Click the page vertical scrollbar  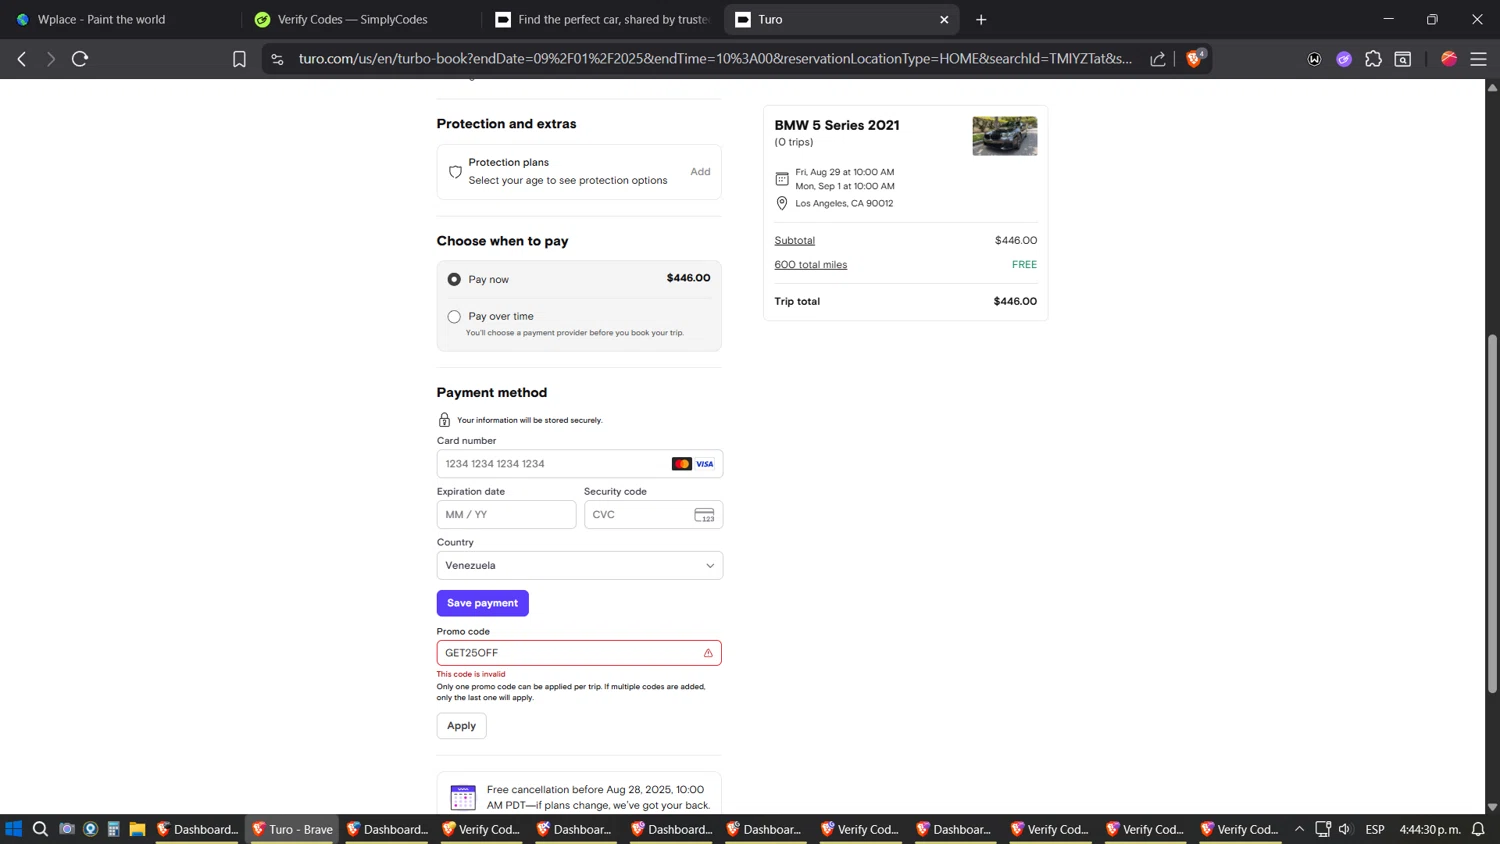1492,513
